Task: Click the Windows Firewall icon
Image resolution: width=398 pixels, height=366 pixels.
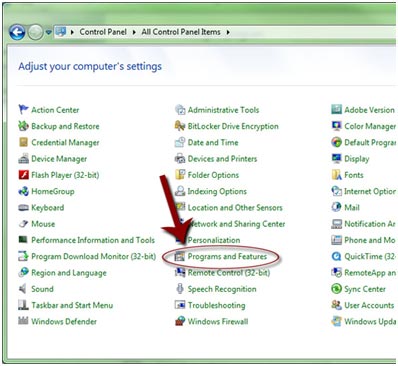Action: pos(180,321)
